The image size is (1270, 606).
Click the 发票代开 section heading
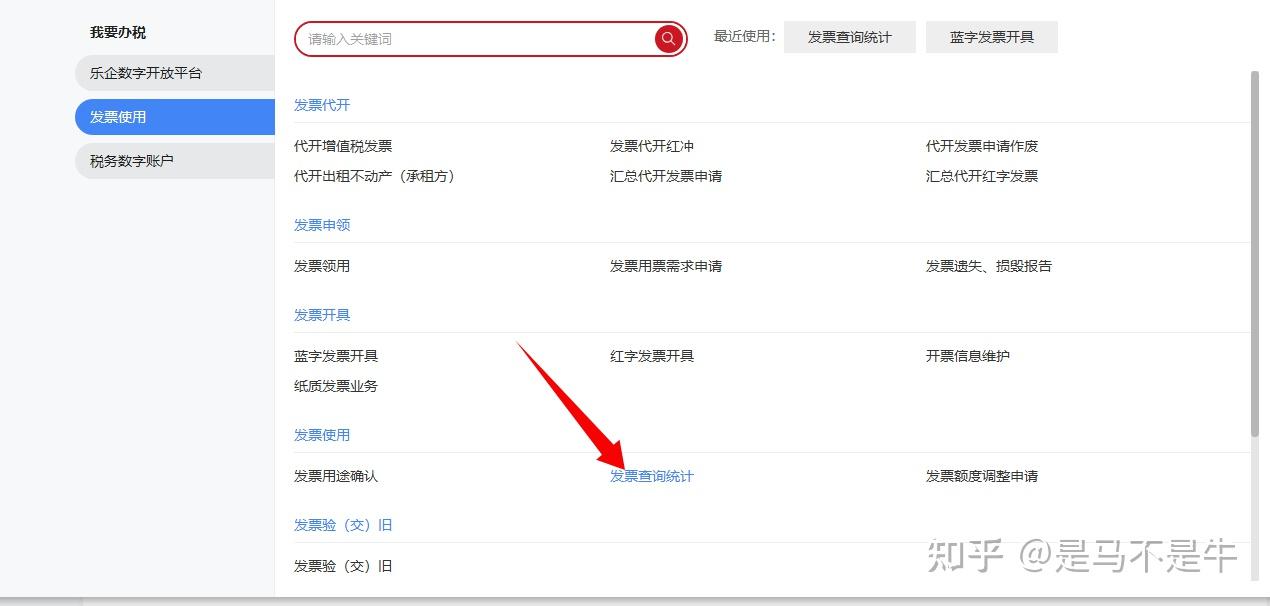(322, 105)
